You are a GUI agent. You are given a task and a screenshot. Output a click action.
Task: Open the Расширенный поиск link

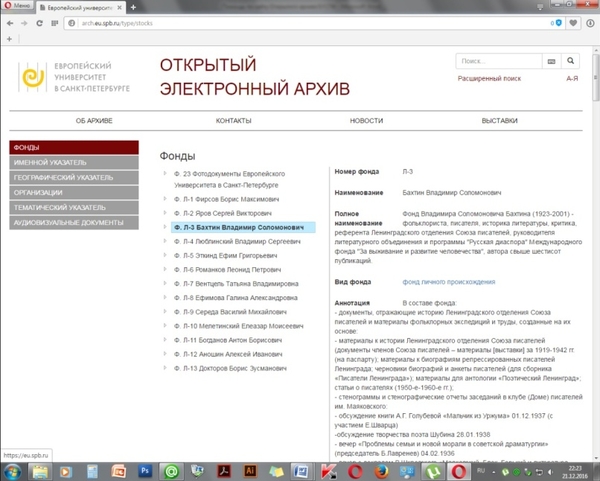click(489, 78)
